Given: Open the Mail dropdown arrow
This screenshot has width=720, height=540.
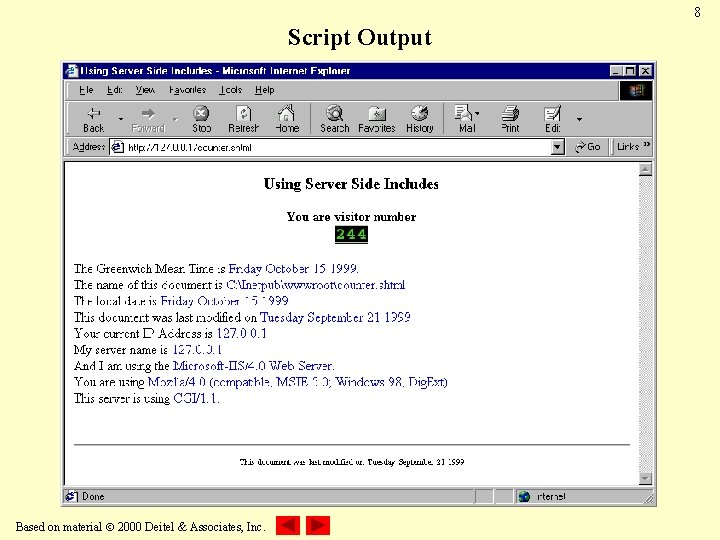Looking at the screenshot, I should pyautogui.click(x=477, y=113).
